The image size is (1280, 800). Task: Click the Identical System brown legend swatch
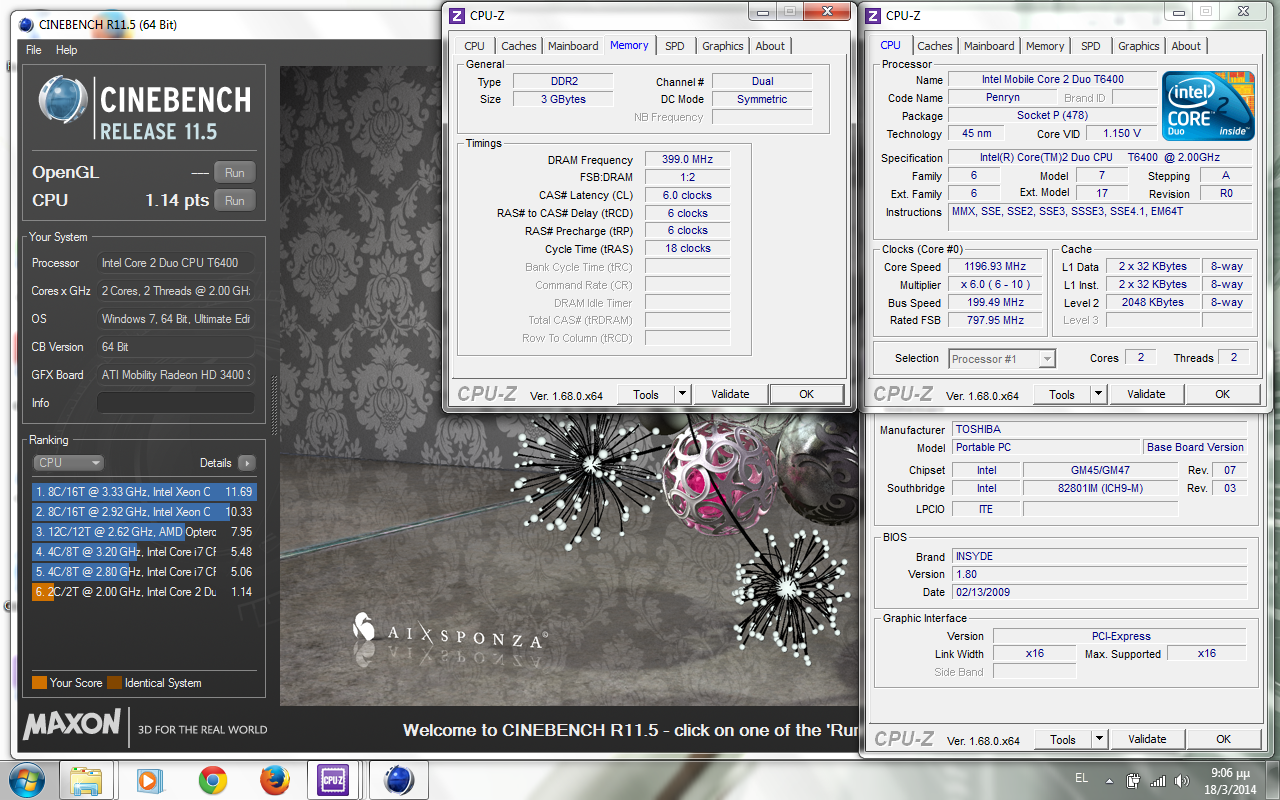114,683
